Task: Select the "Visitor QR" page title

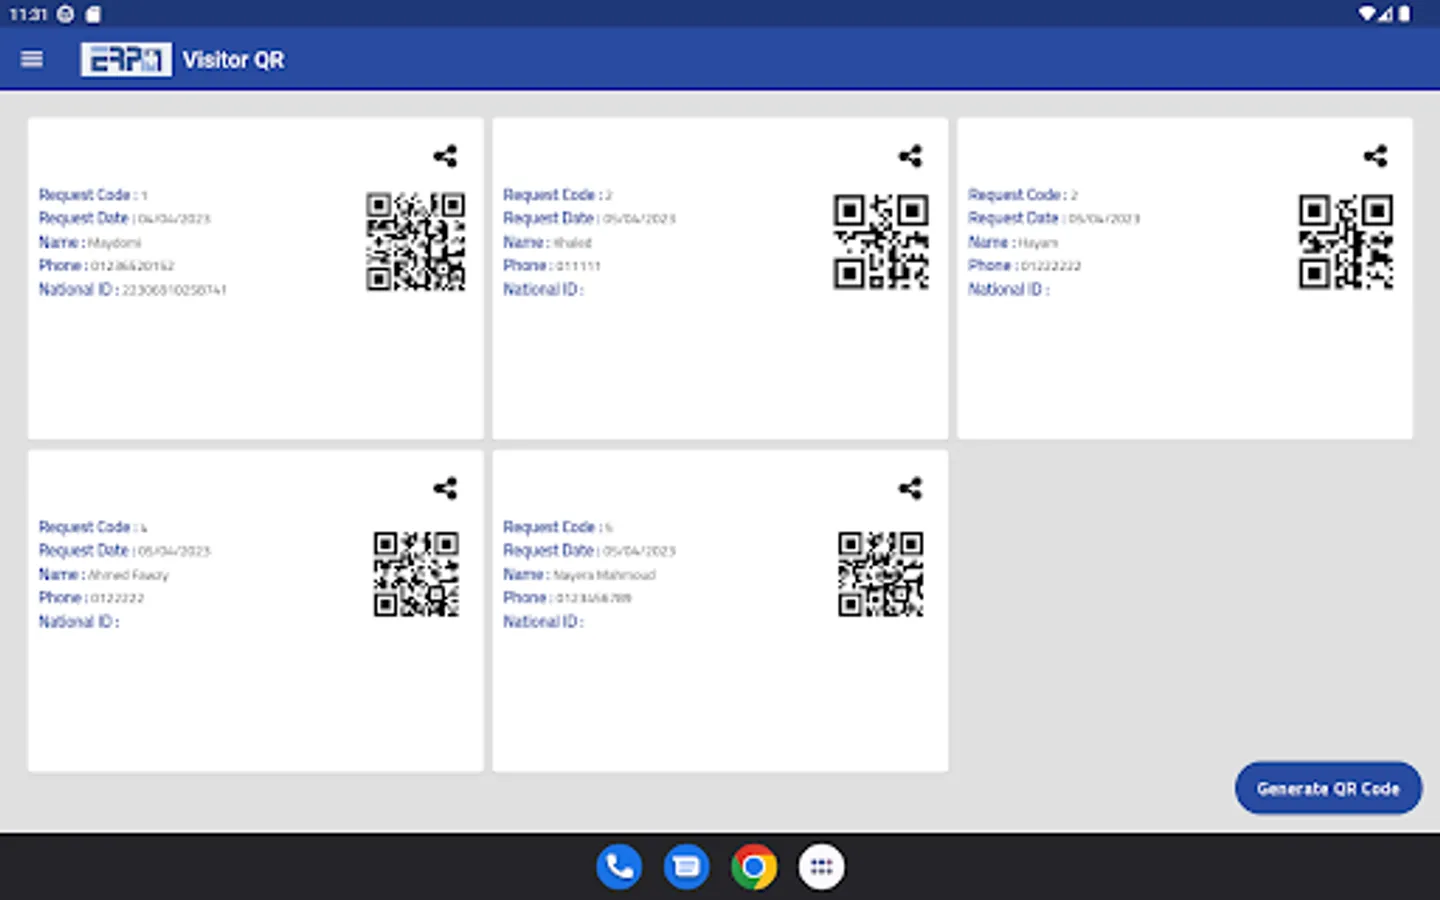Action: [233, 60]
